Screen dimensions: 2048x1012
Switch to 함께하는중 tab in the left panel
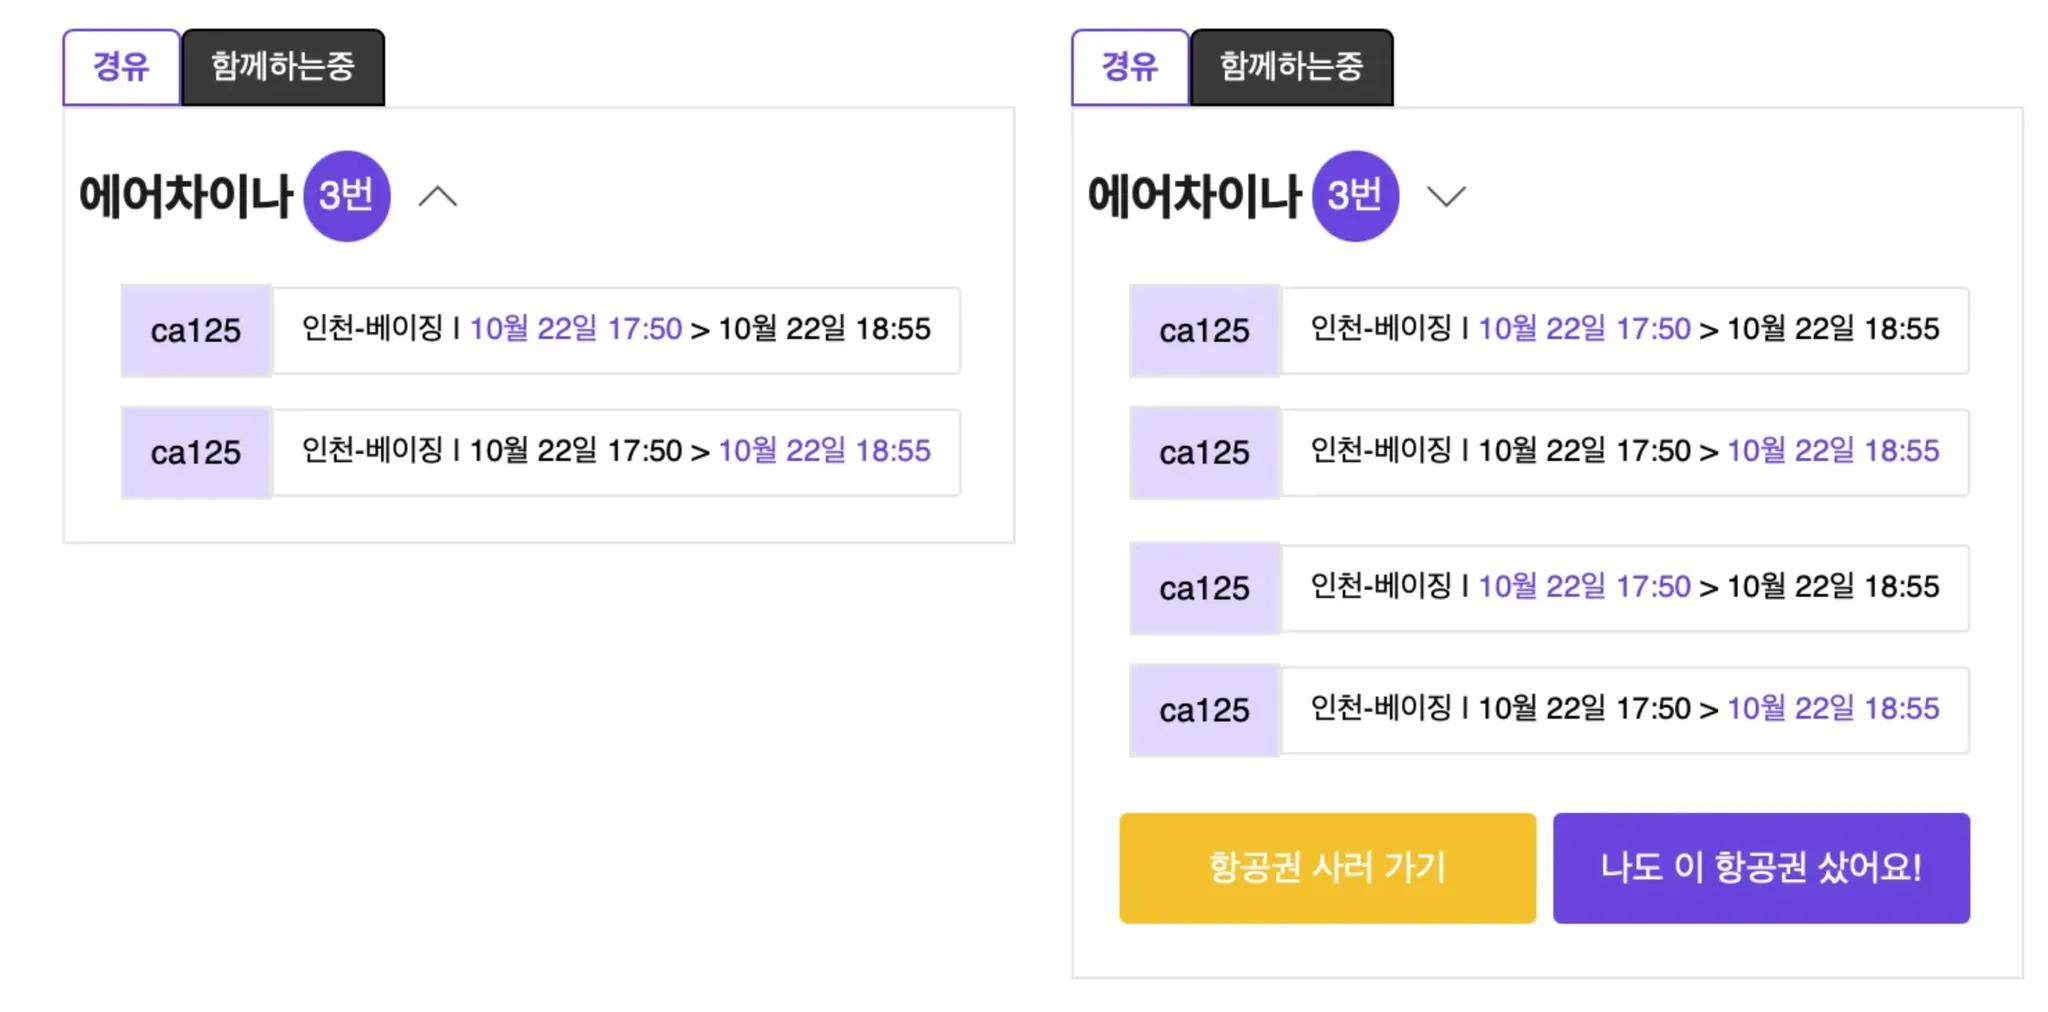click(283, 67)
